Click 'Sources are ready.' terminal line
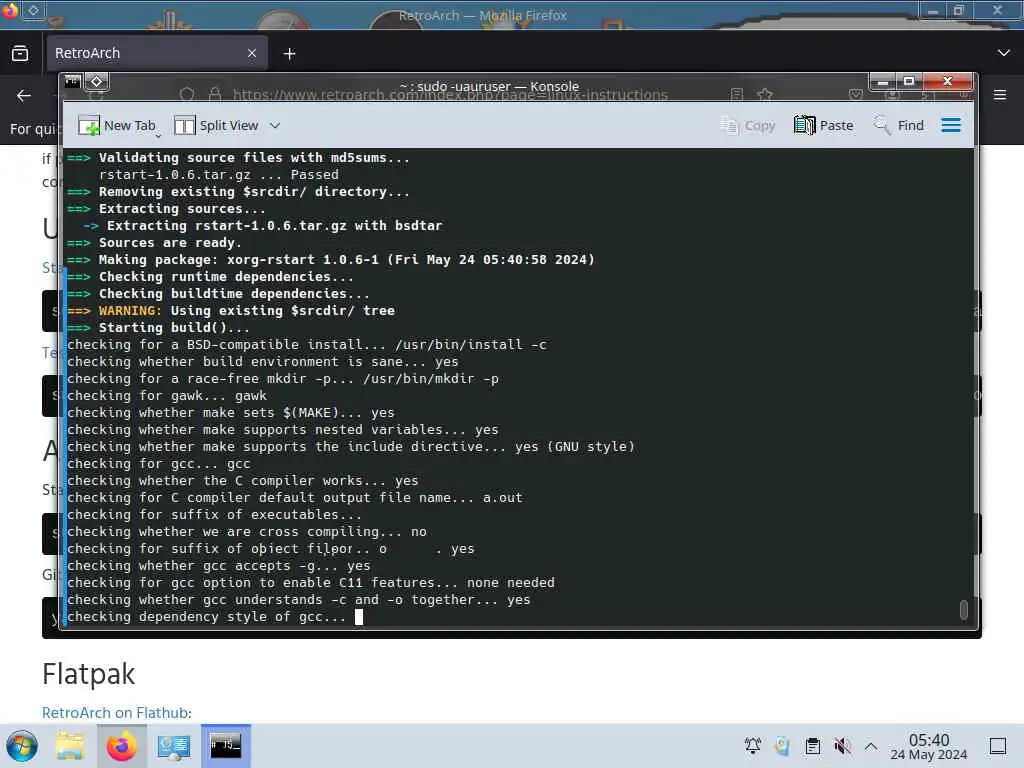 [x=154, y=243]
